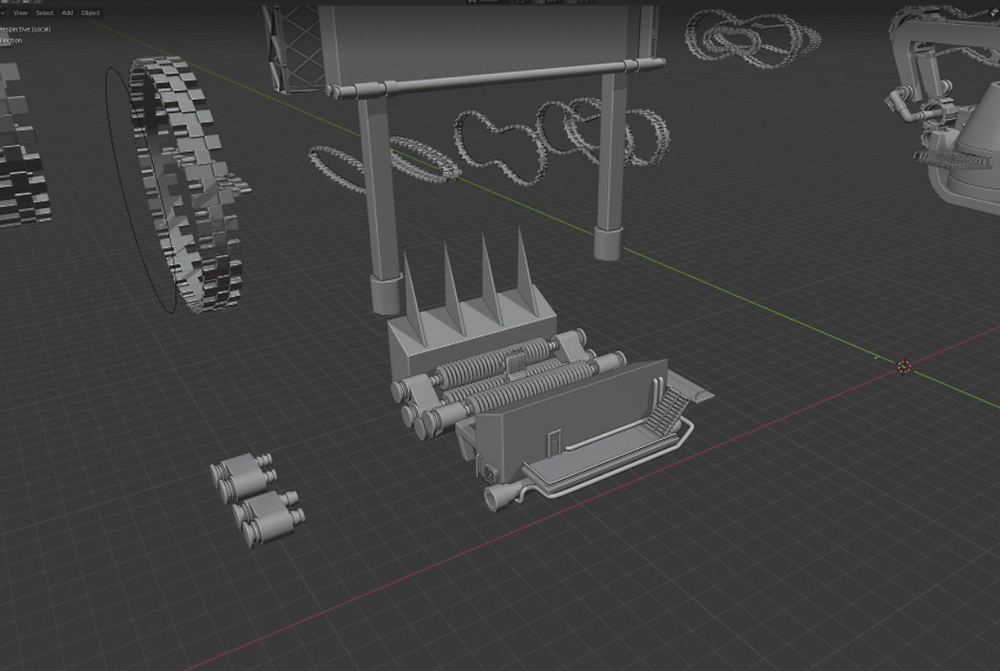The width and height of the screenshot is (1000, 671).
Task: Open the Add menu in the viewport header
Action: click(x=68, y=13)
